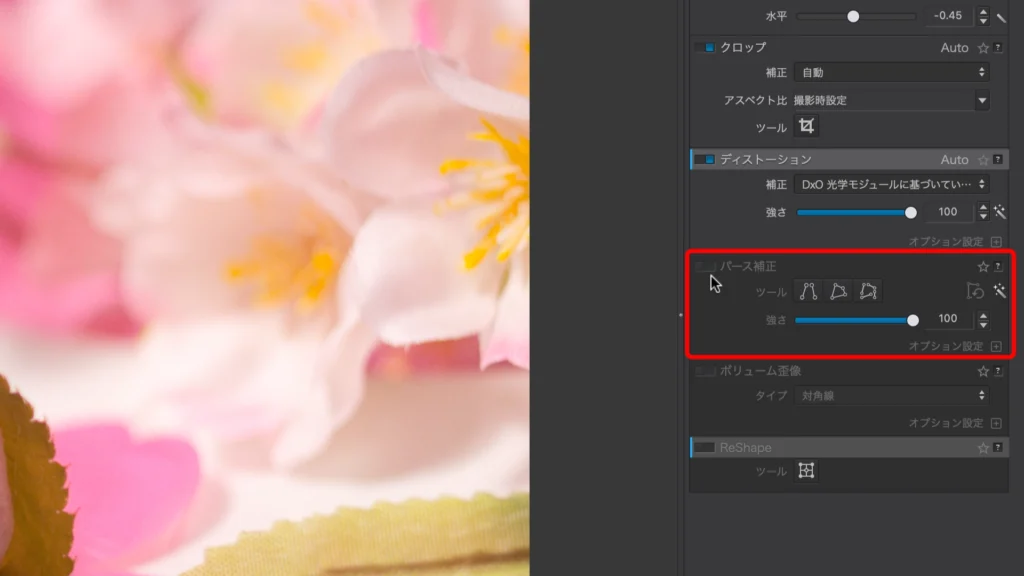
Task: Toggle the ディストーション correction switch
Action: click(x=706, y=159)
